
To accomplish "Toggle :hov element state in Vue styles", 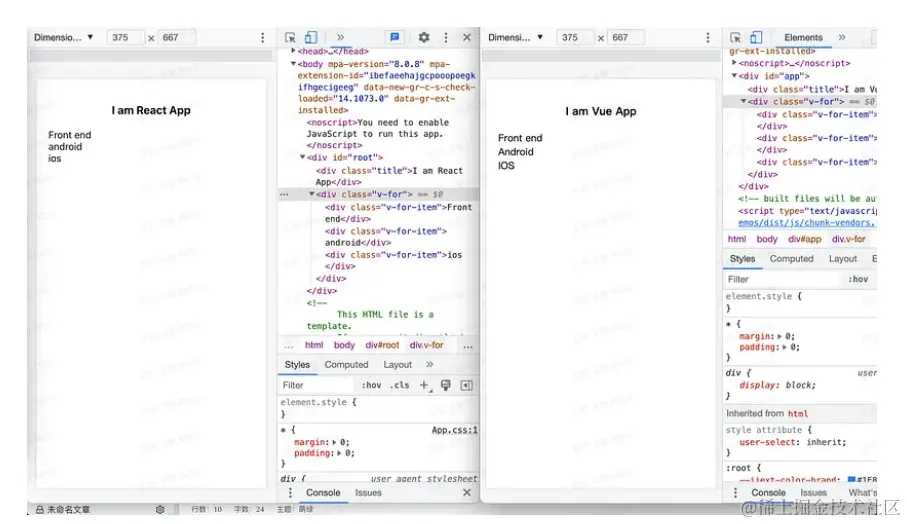I will click(858, 279).
